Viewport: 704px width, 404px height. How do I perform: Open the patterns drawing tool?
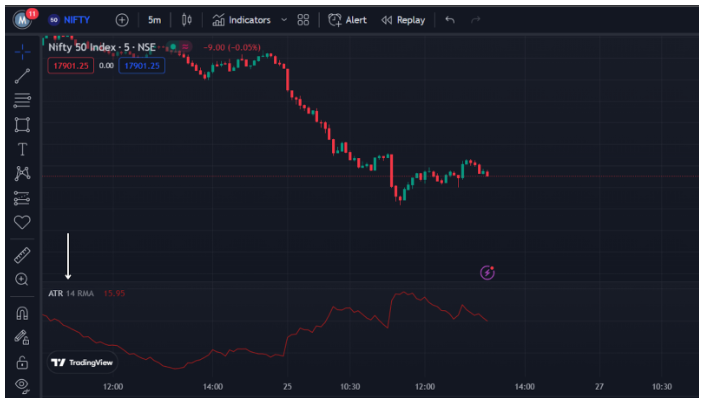(22, 173)
